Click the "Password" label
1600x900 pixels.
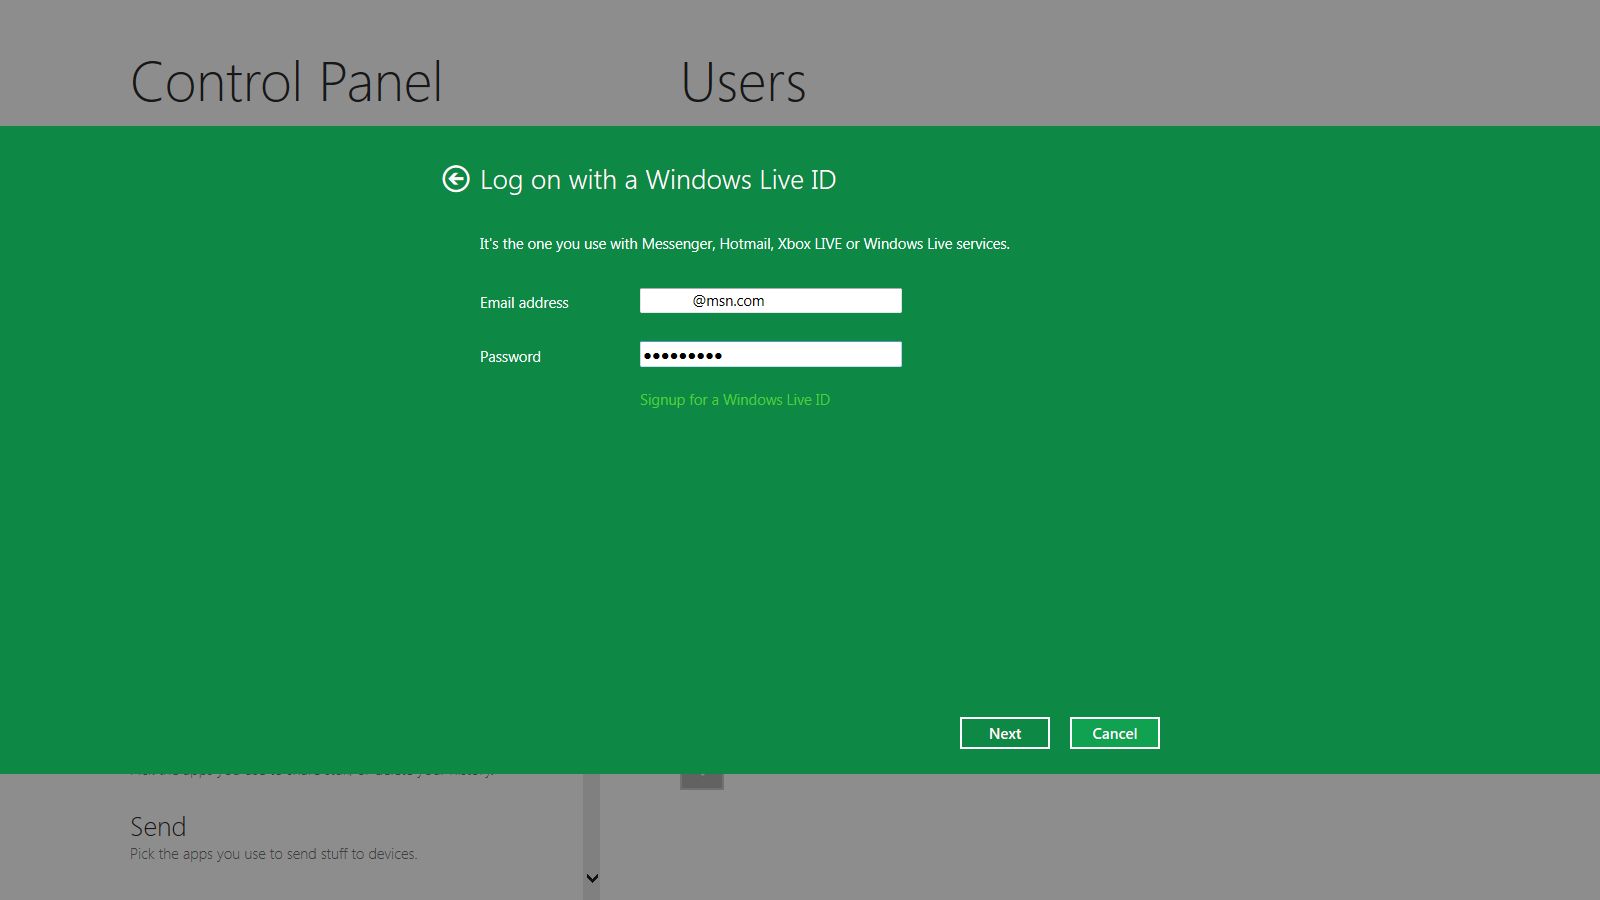coord(510,357)
